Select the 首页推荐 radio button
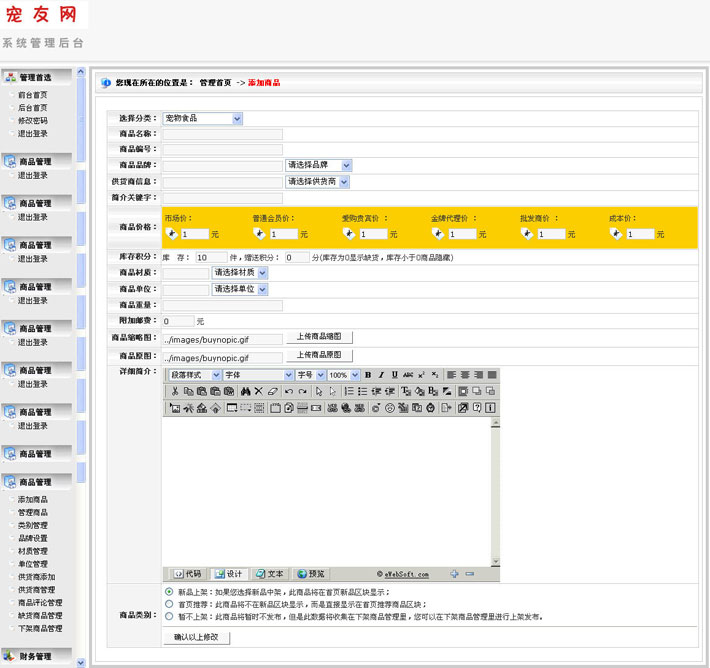This screenshot has height=668, width=710. pyautogui.click(x=169, y=604)
